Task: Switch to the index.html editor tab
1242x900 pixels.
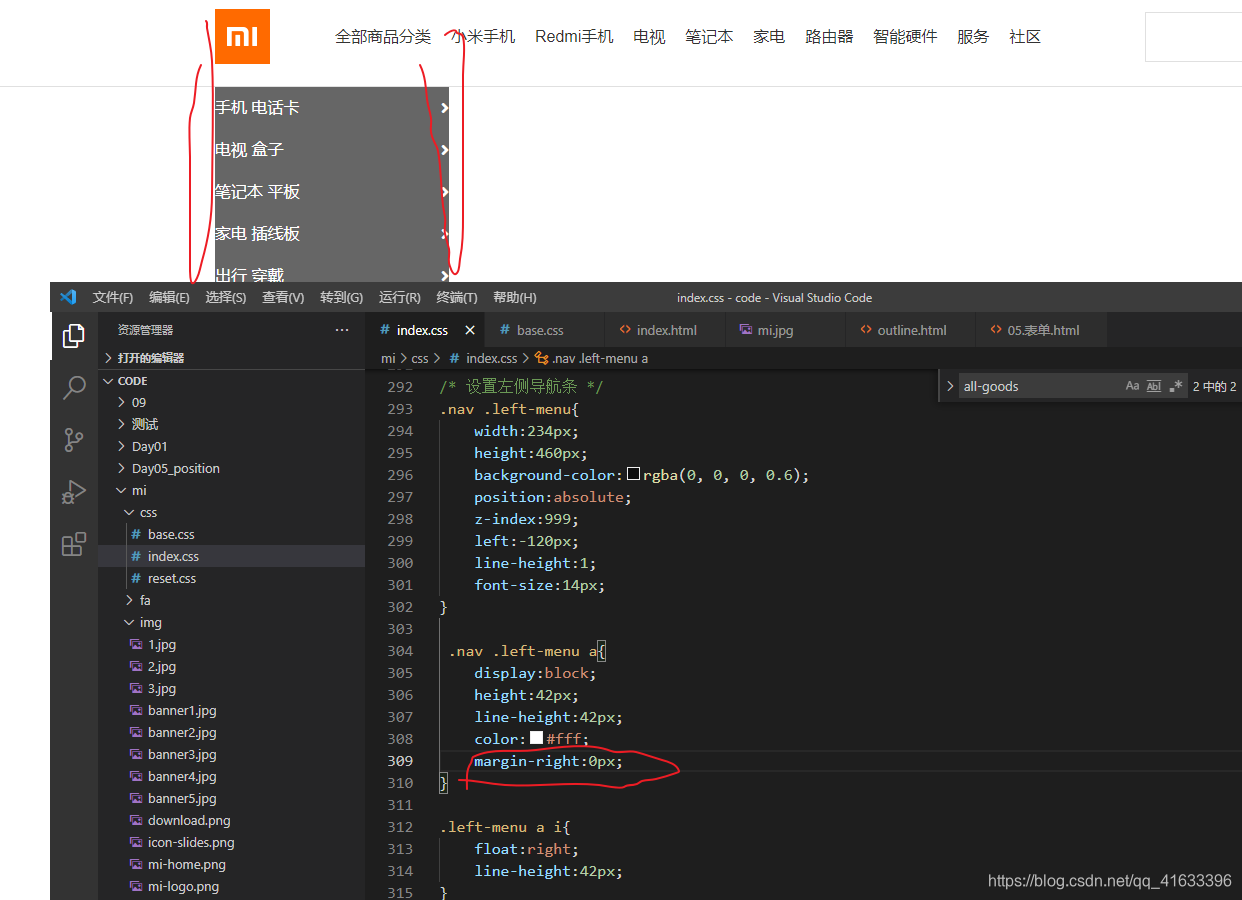Action: 666,330
